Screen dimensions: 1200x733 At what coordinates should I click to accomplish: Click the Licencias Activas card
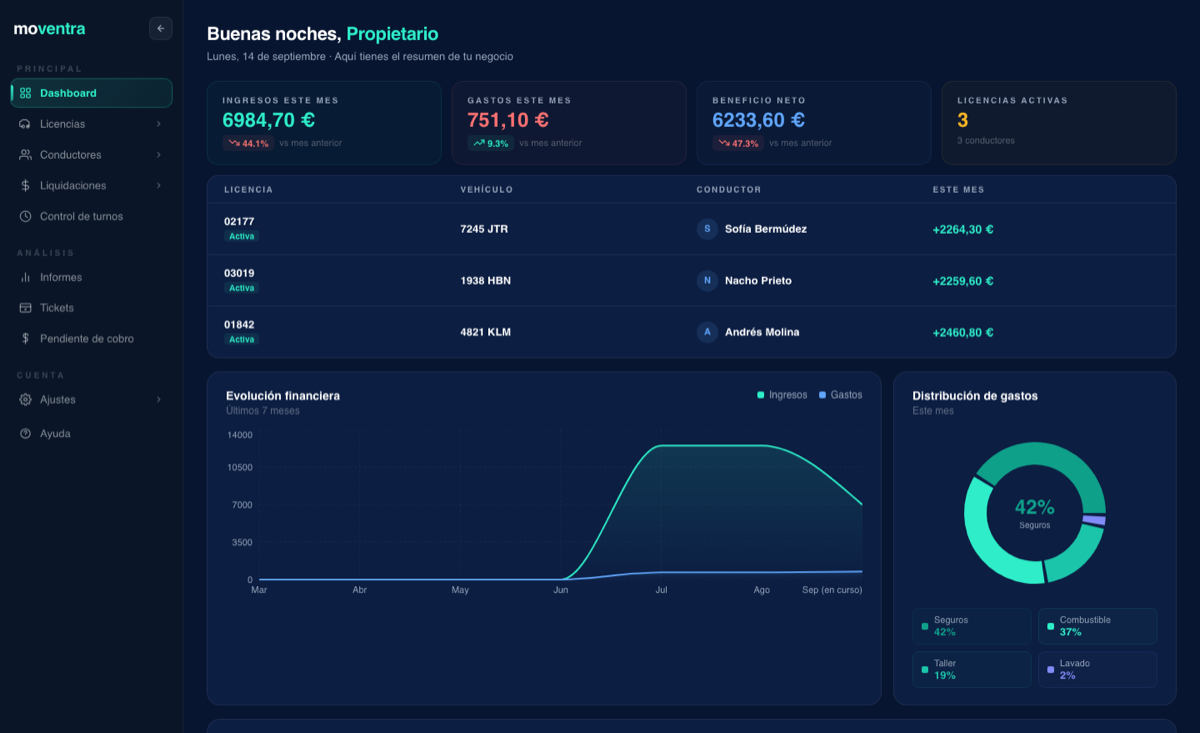coord(1059,123)
